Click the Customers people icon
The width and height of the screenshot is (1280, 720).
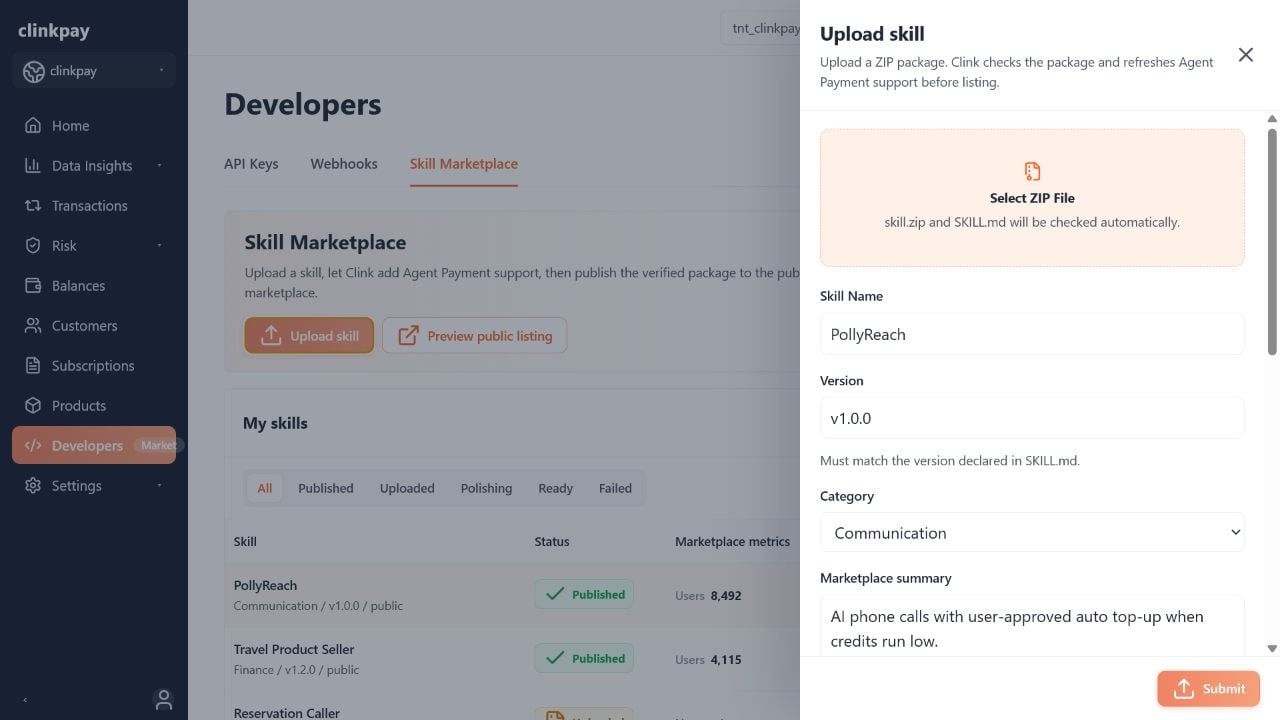coord(33,326)
